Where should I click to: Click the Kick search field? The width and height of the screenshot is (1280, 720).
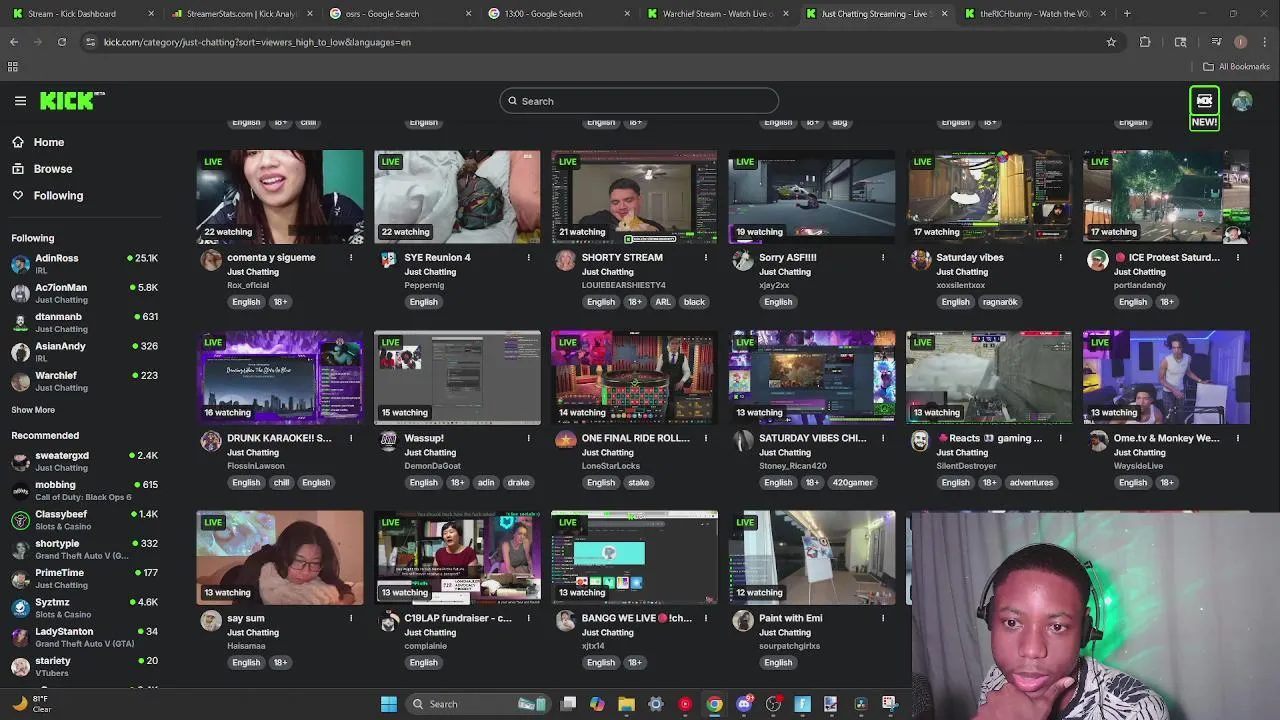[639, 101]
